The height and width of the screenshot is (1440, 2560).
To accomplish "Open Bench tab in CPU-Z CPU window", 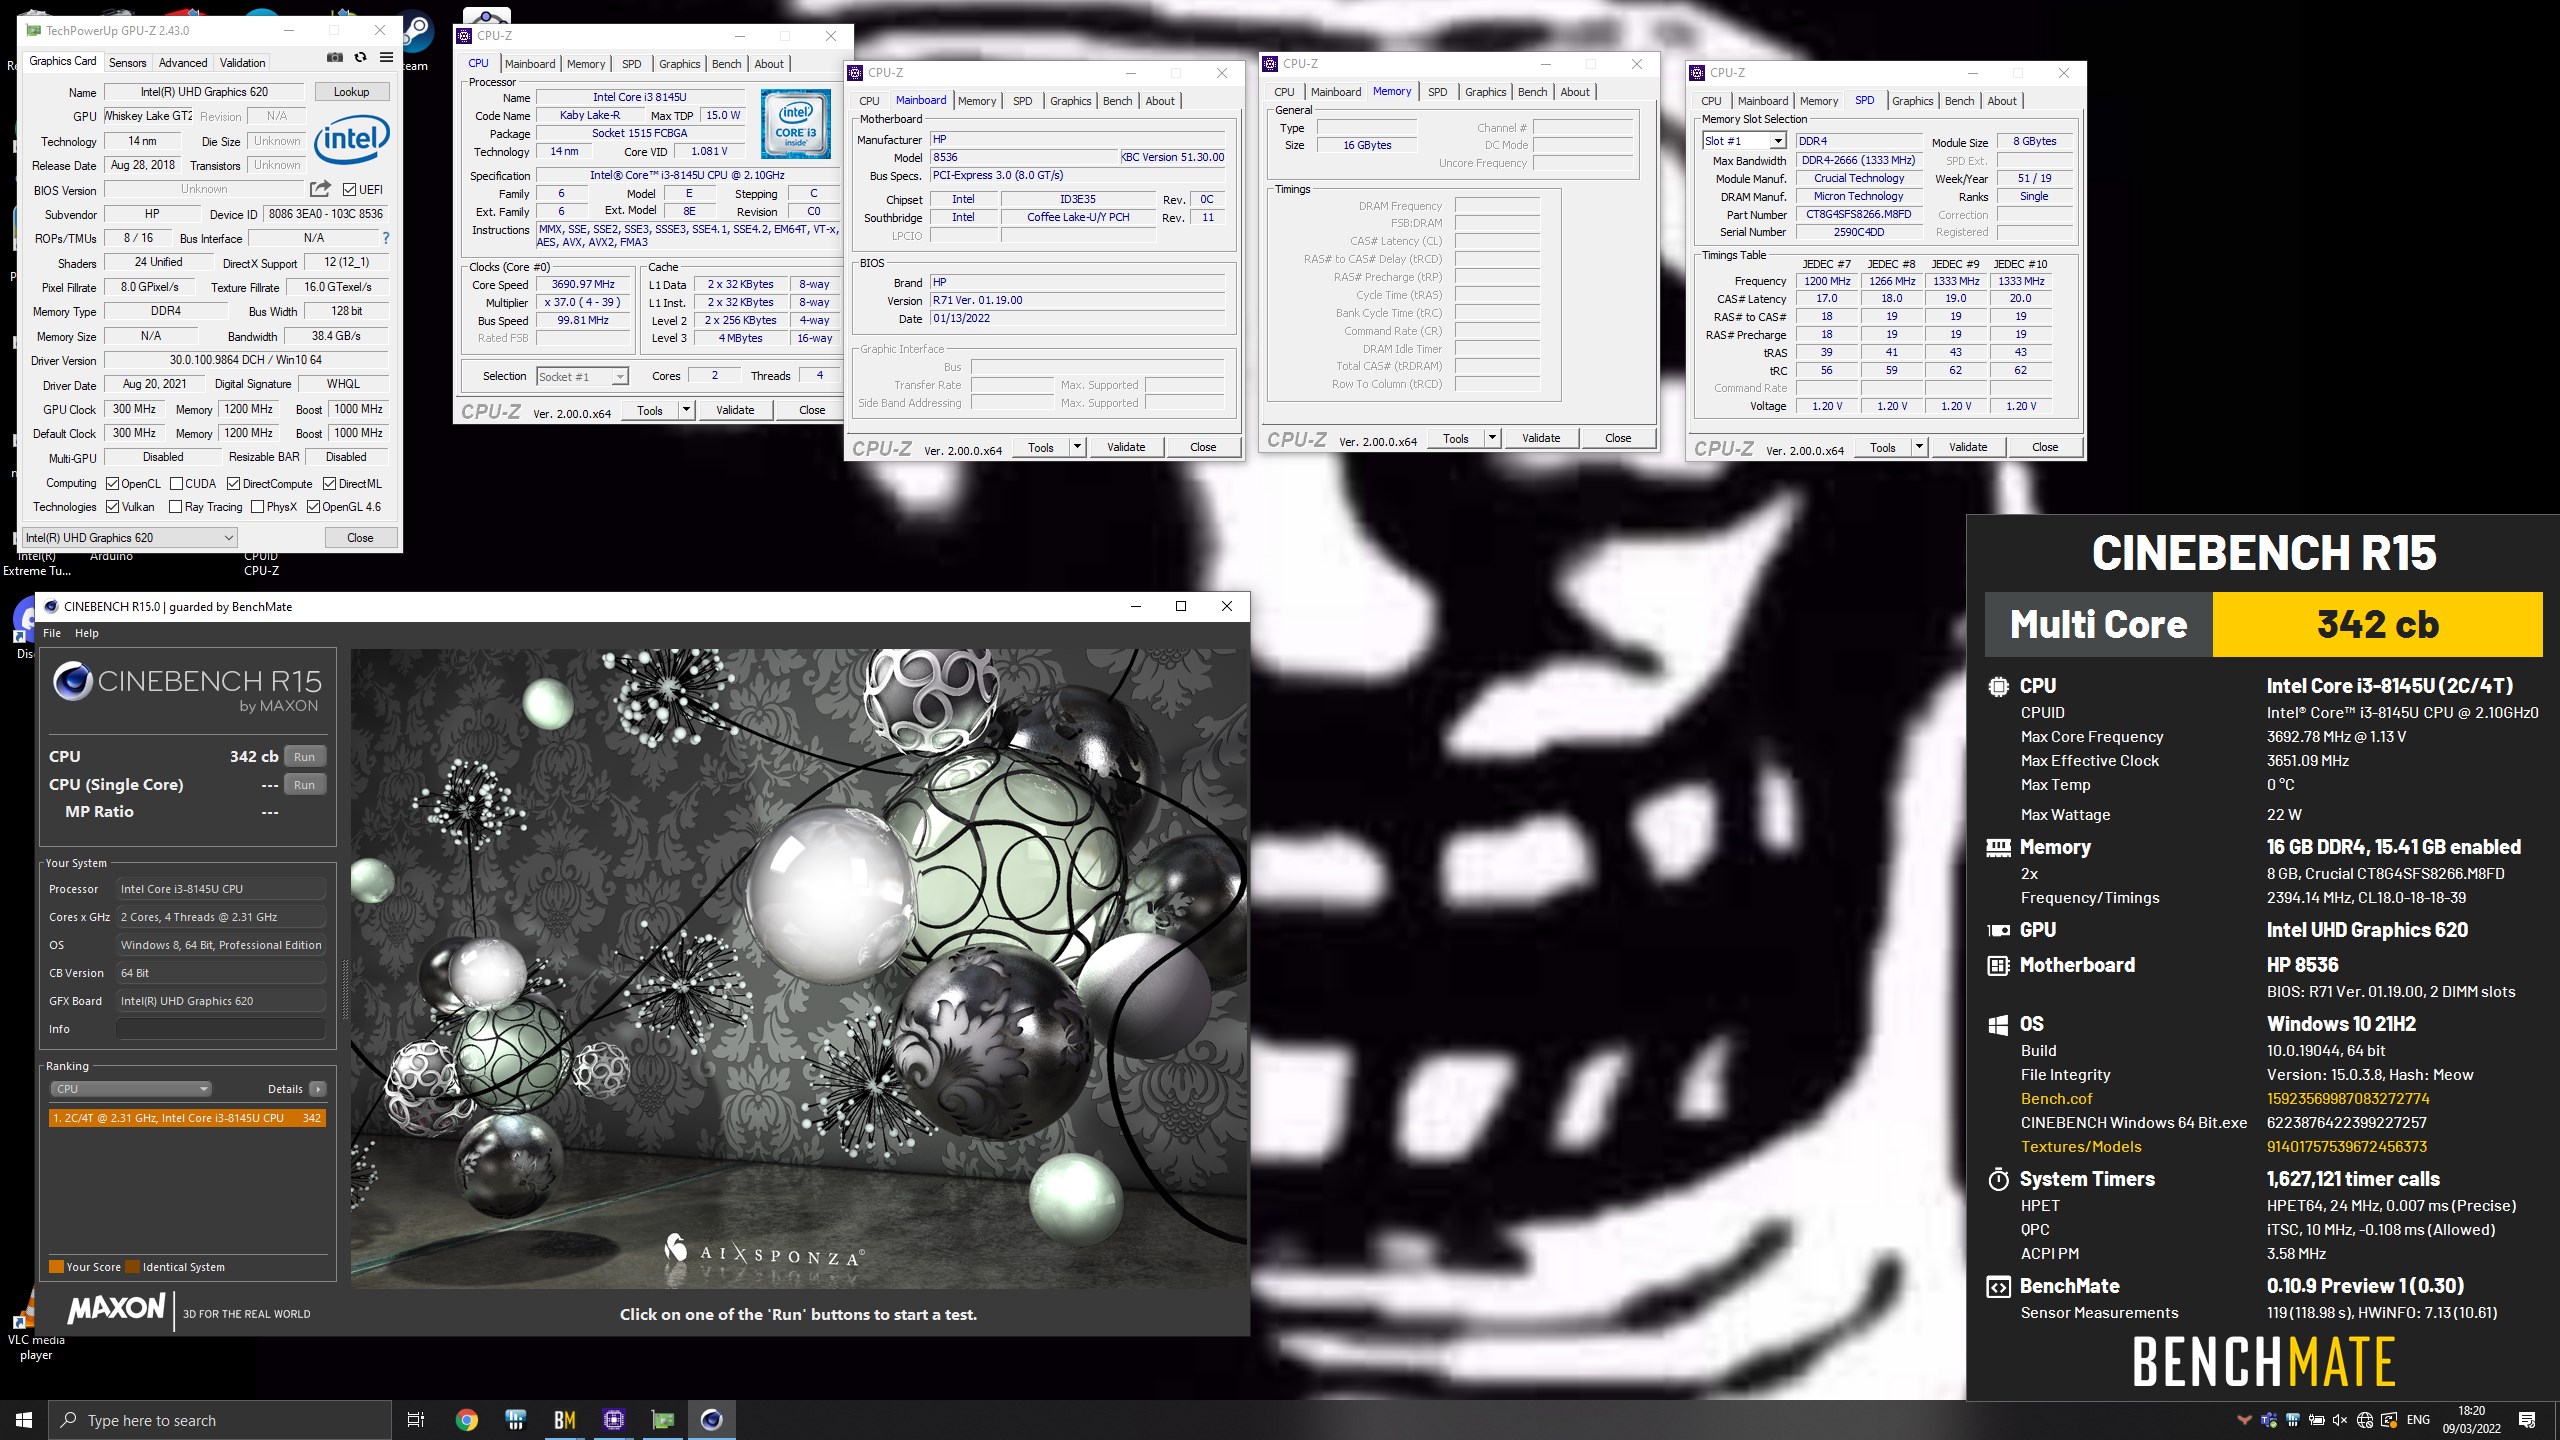I will click(x=726, y=64).
